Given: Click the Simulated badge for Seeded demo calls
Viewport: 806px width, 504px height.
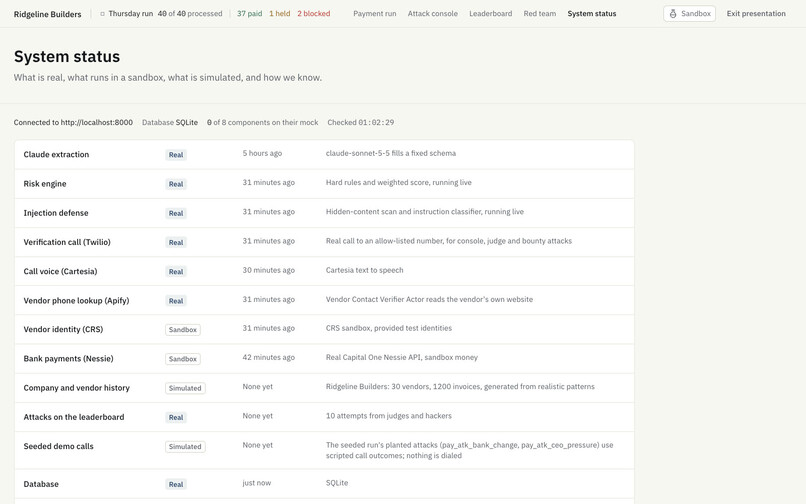Looking at the screenshot, I should [x=185, y=447].
